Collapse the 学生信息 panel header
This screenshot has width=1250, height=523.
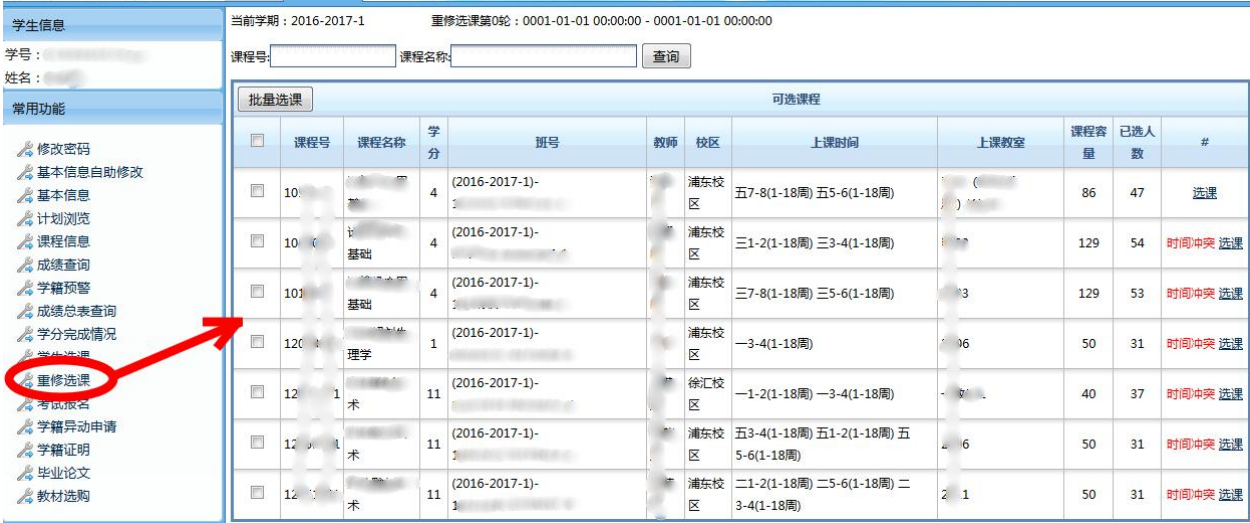(110, 25)
